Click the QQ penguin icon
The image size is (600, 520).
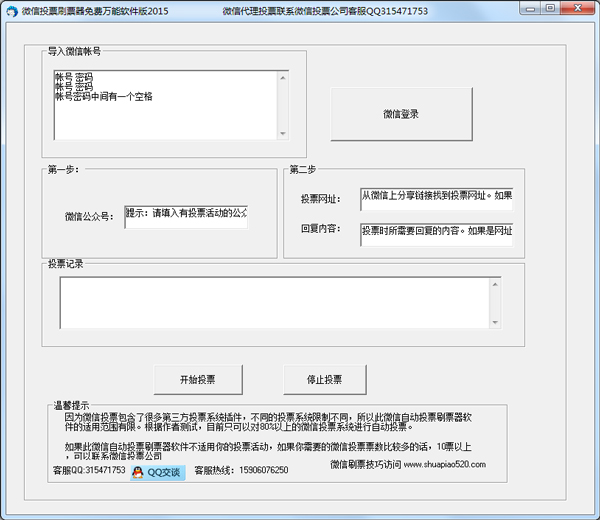[x=137, y=473]
